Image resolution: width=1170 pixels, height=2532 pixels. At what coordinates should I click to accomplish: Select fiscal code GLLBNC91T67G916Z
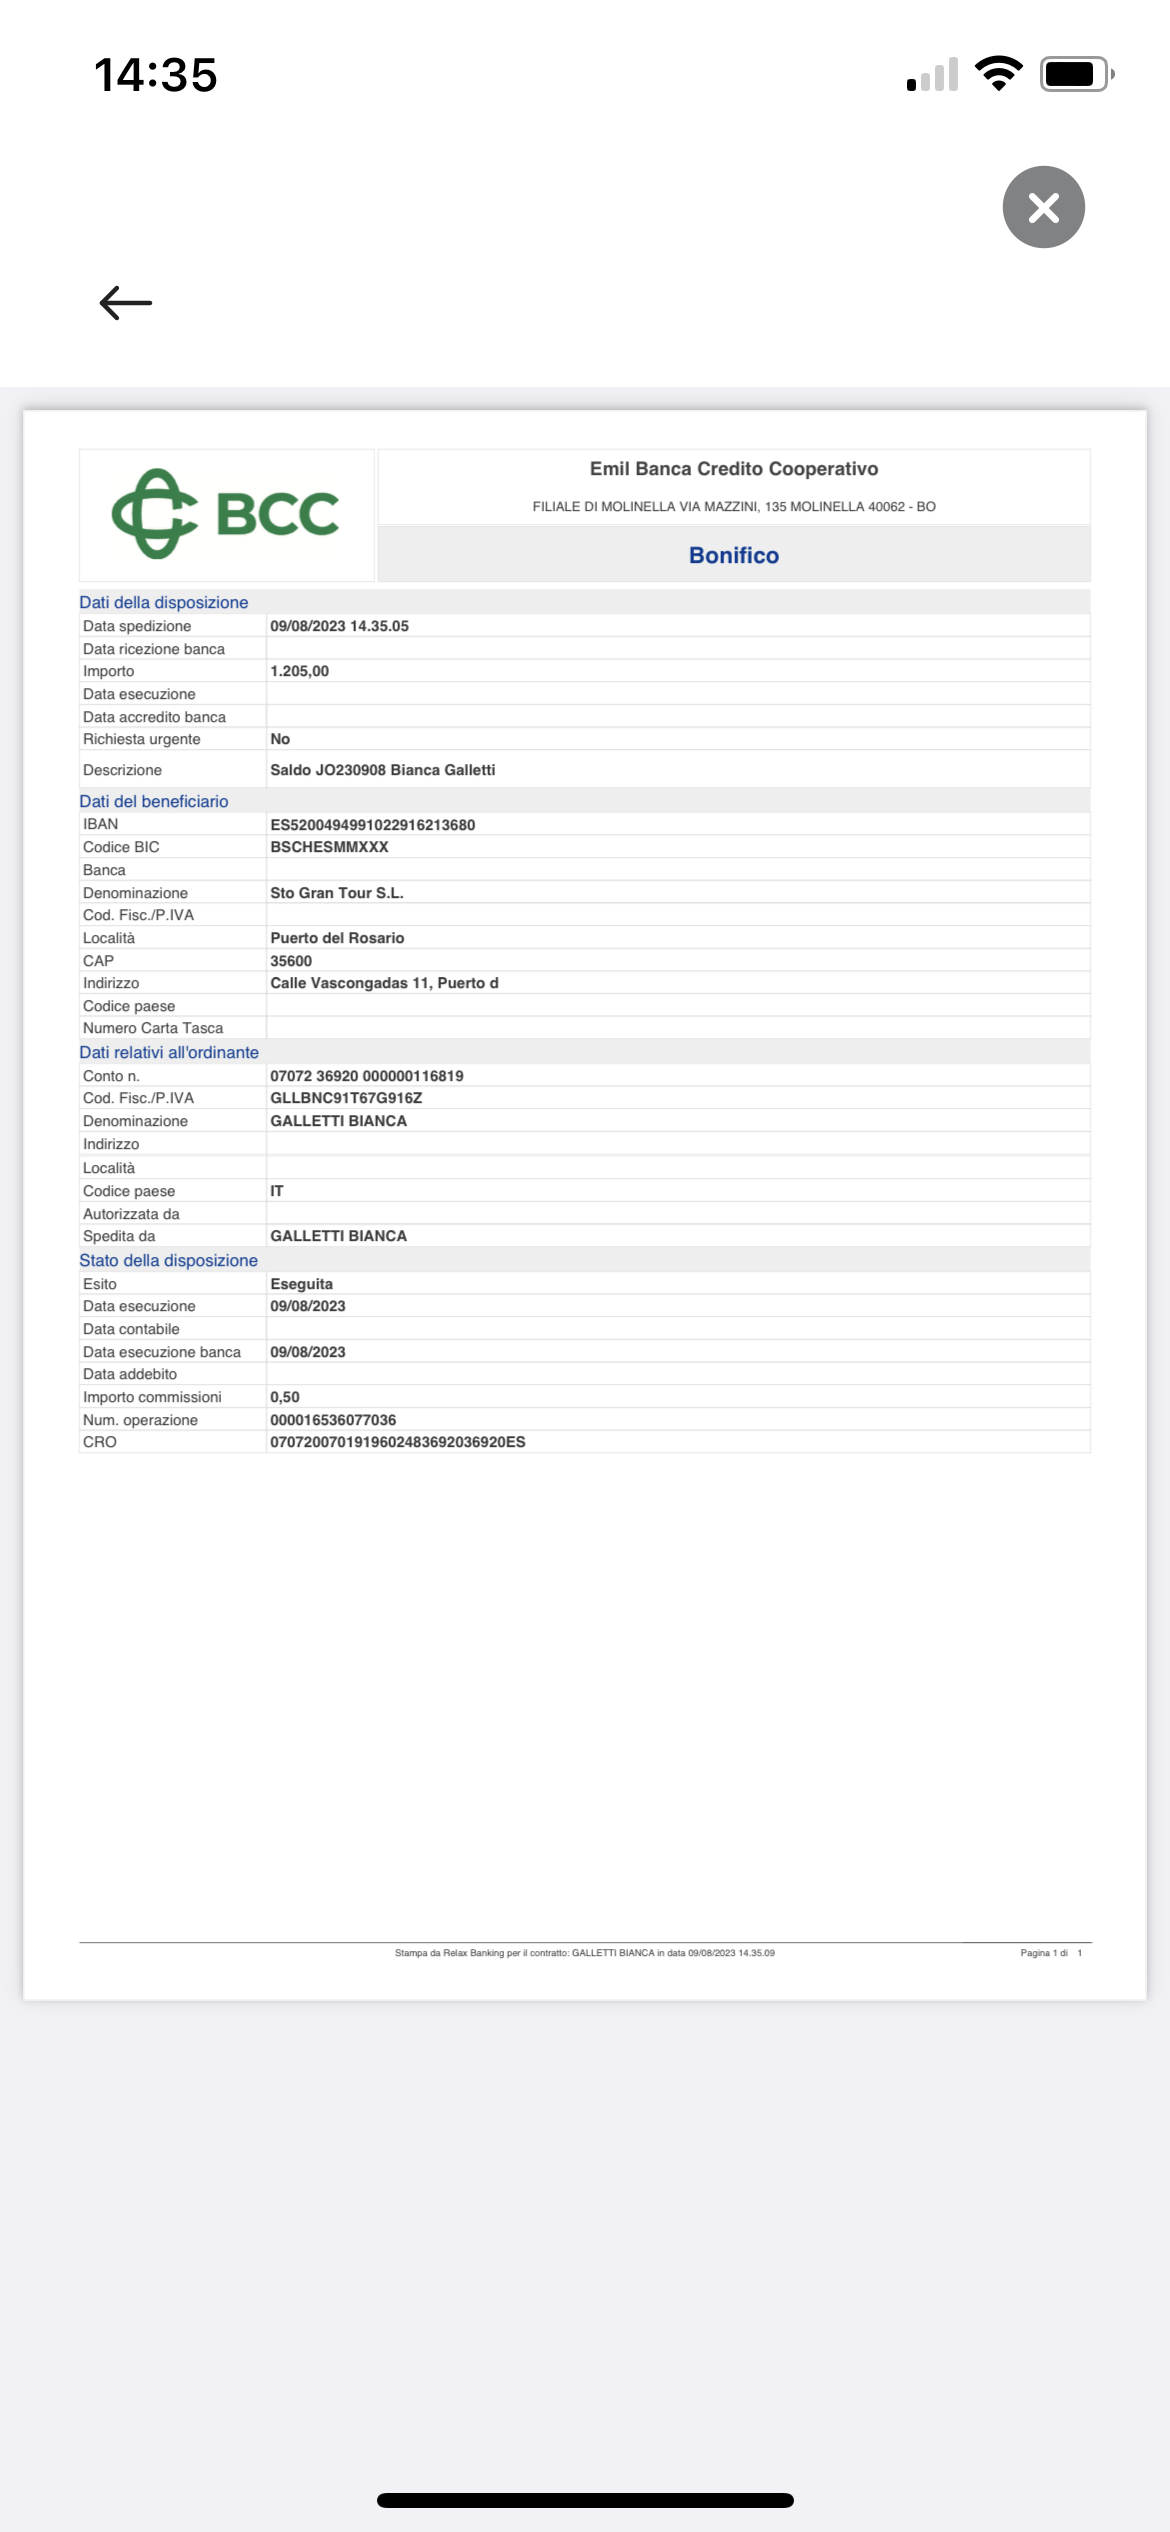click(346, 1098)
